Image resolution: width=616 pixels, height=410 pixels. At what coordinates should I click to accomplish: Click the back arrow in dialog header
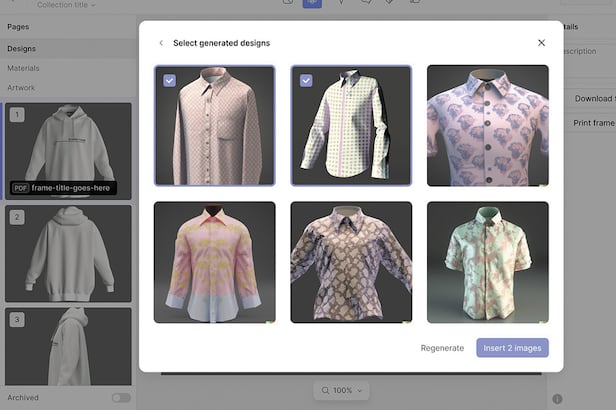161,43
